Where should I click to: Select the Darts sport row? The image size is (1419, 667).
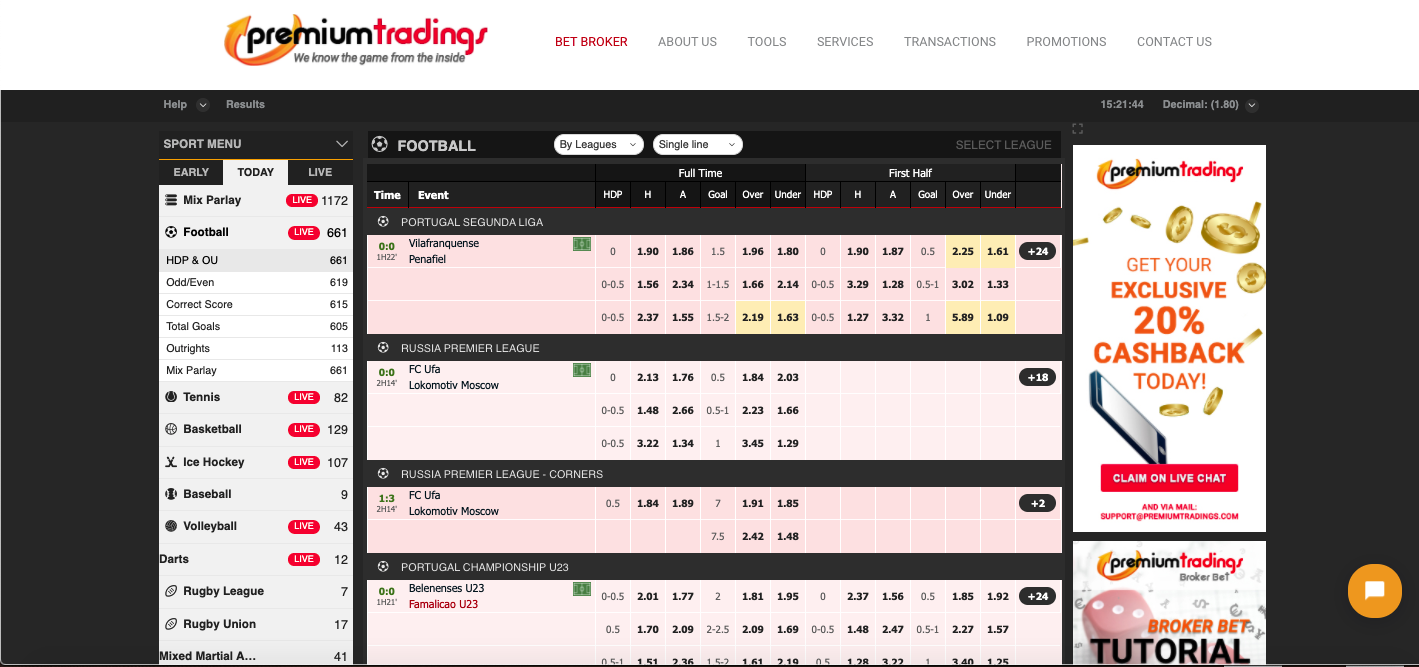256,559
